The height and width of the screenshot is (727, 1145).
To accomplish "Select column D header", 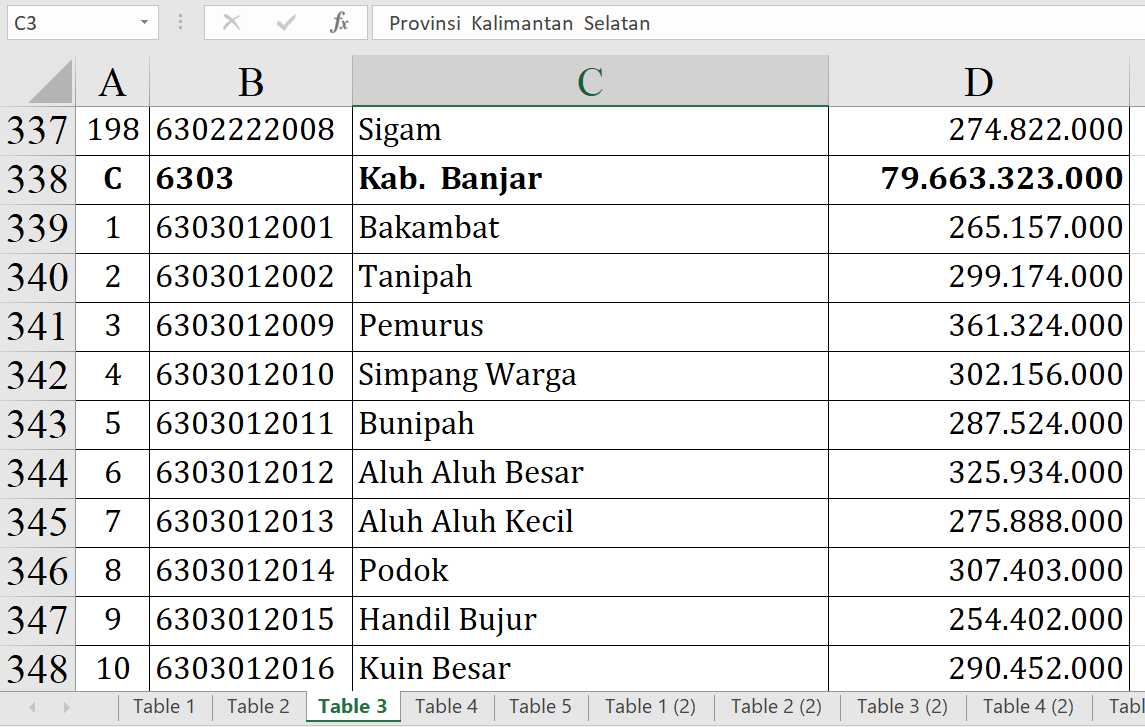I will pos(978,82).
